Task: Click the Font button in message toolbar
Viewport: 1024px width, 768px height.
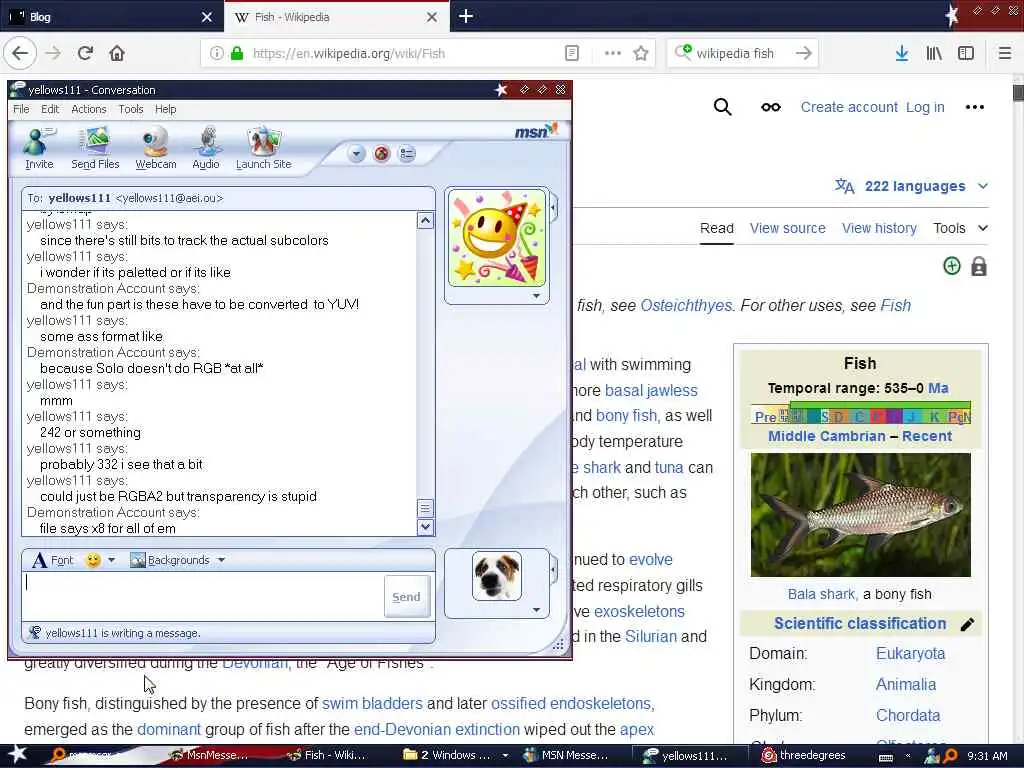Action: [x=53, y=560]
